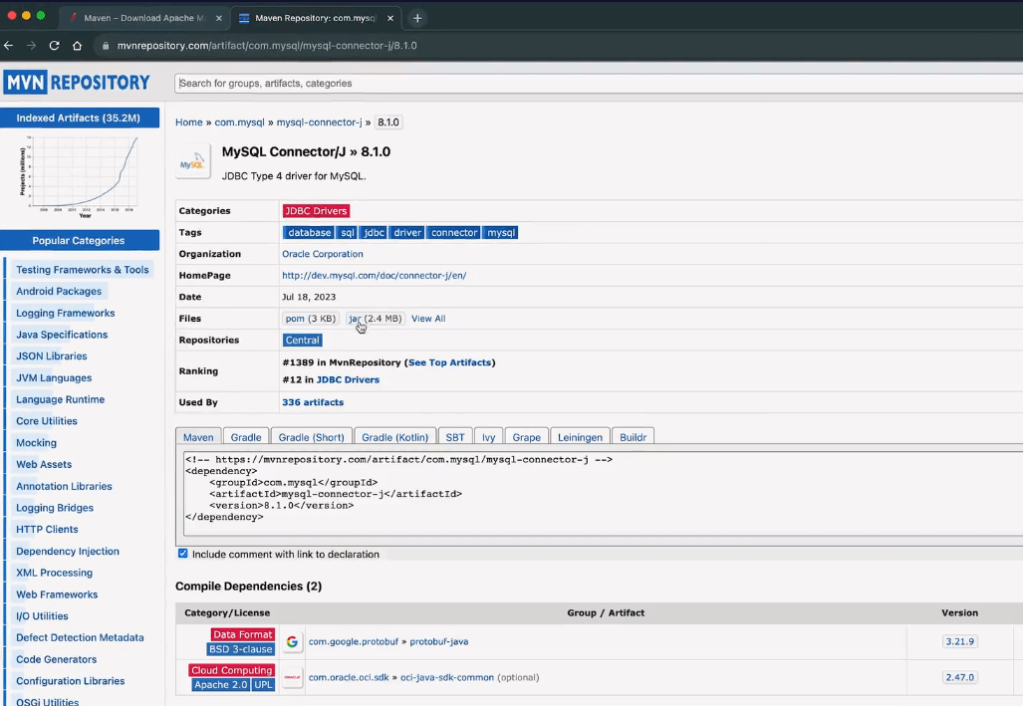1023x706 pixels.
Task: Open the dev.mysql.com homepage link
Action: pyautogui.click(x=374, y=275)
